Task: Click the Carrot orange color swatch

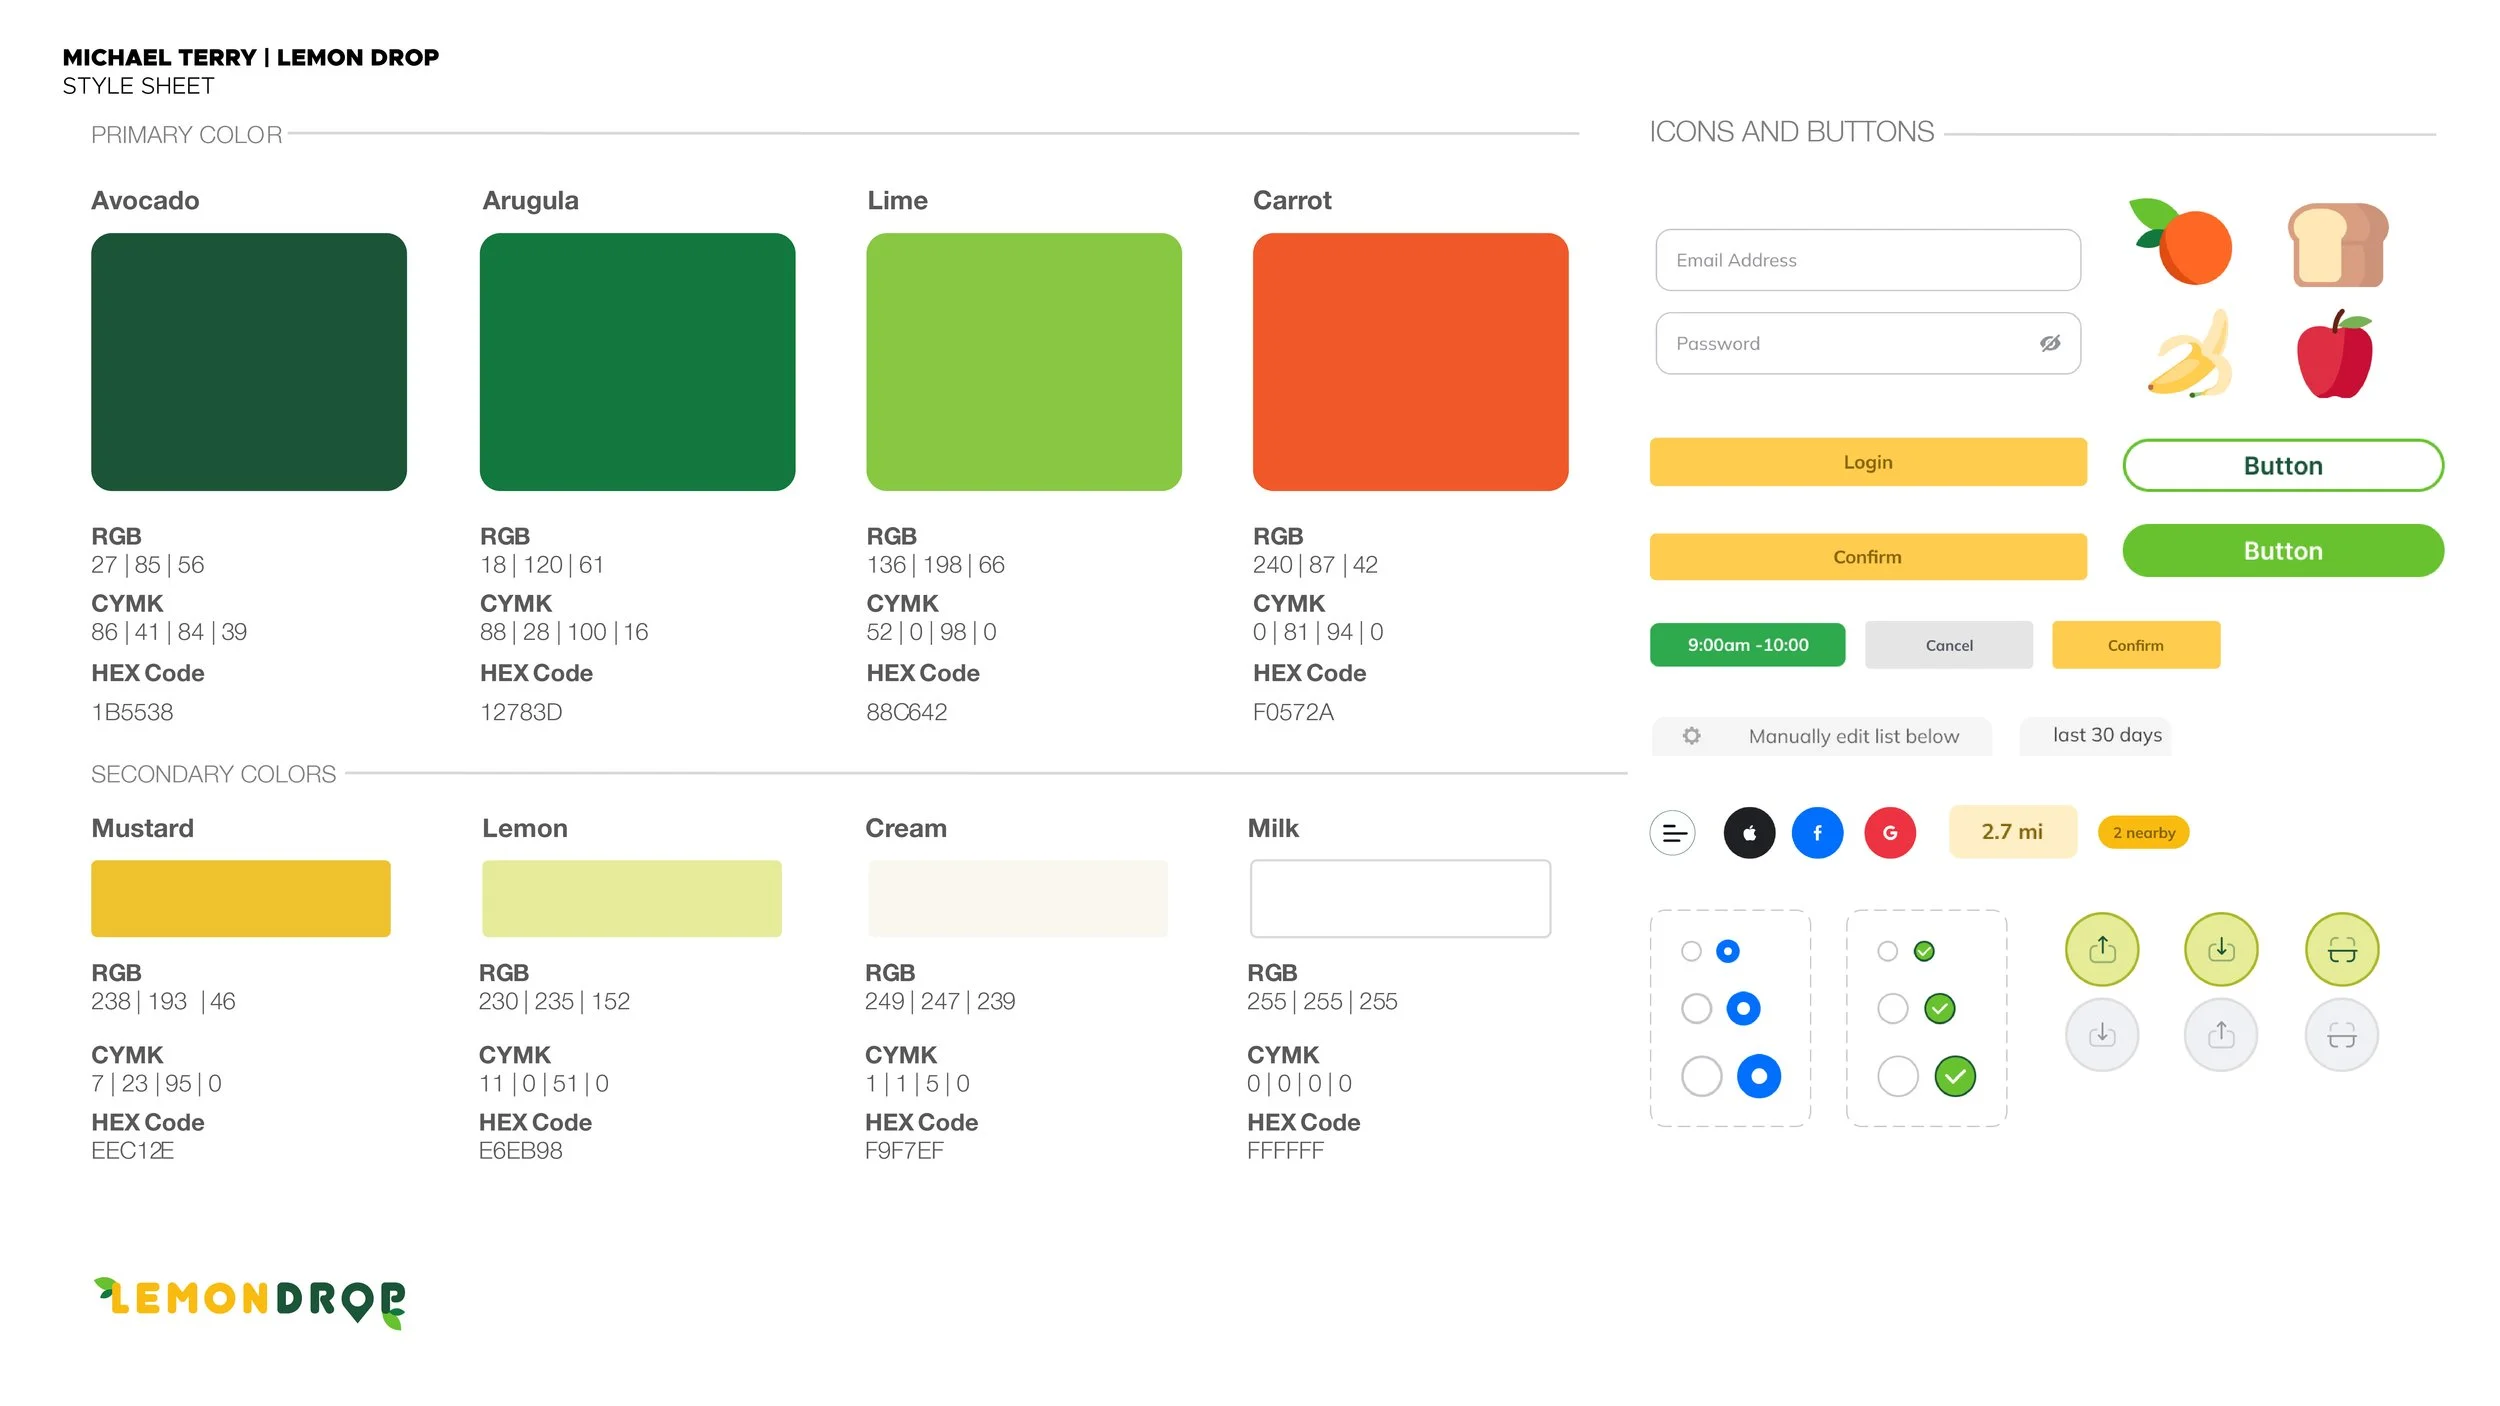Action: pos(1409,361)
